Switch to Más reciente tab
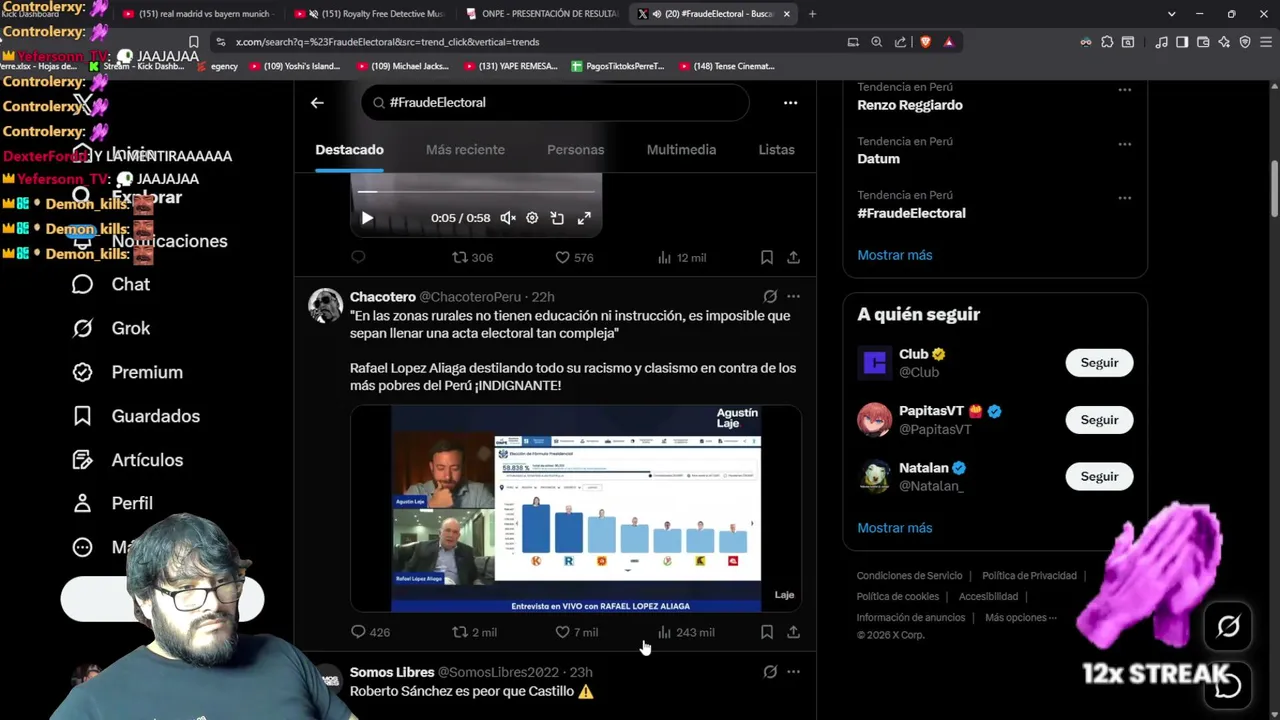This screenshot has width=1280, height=720. point(465,150)
